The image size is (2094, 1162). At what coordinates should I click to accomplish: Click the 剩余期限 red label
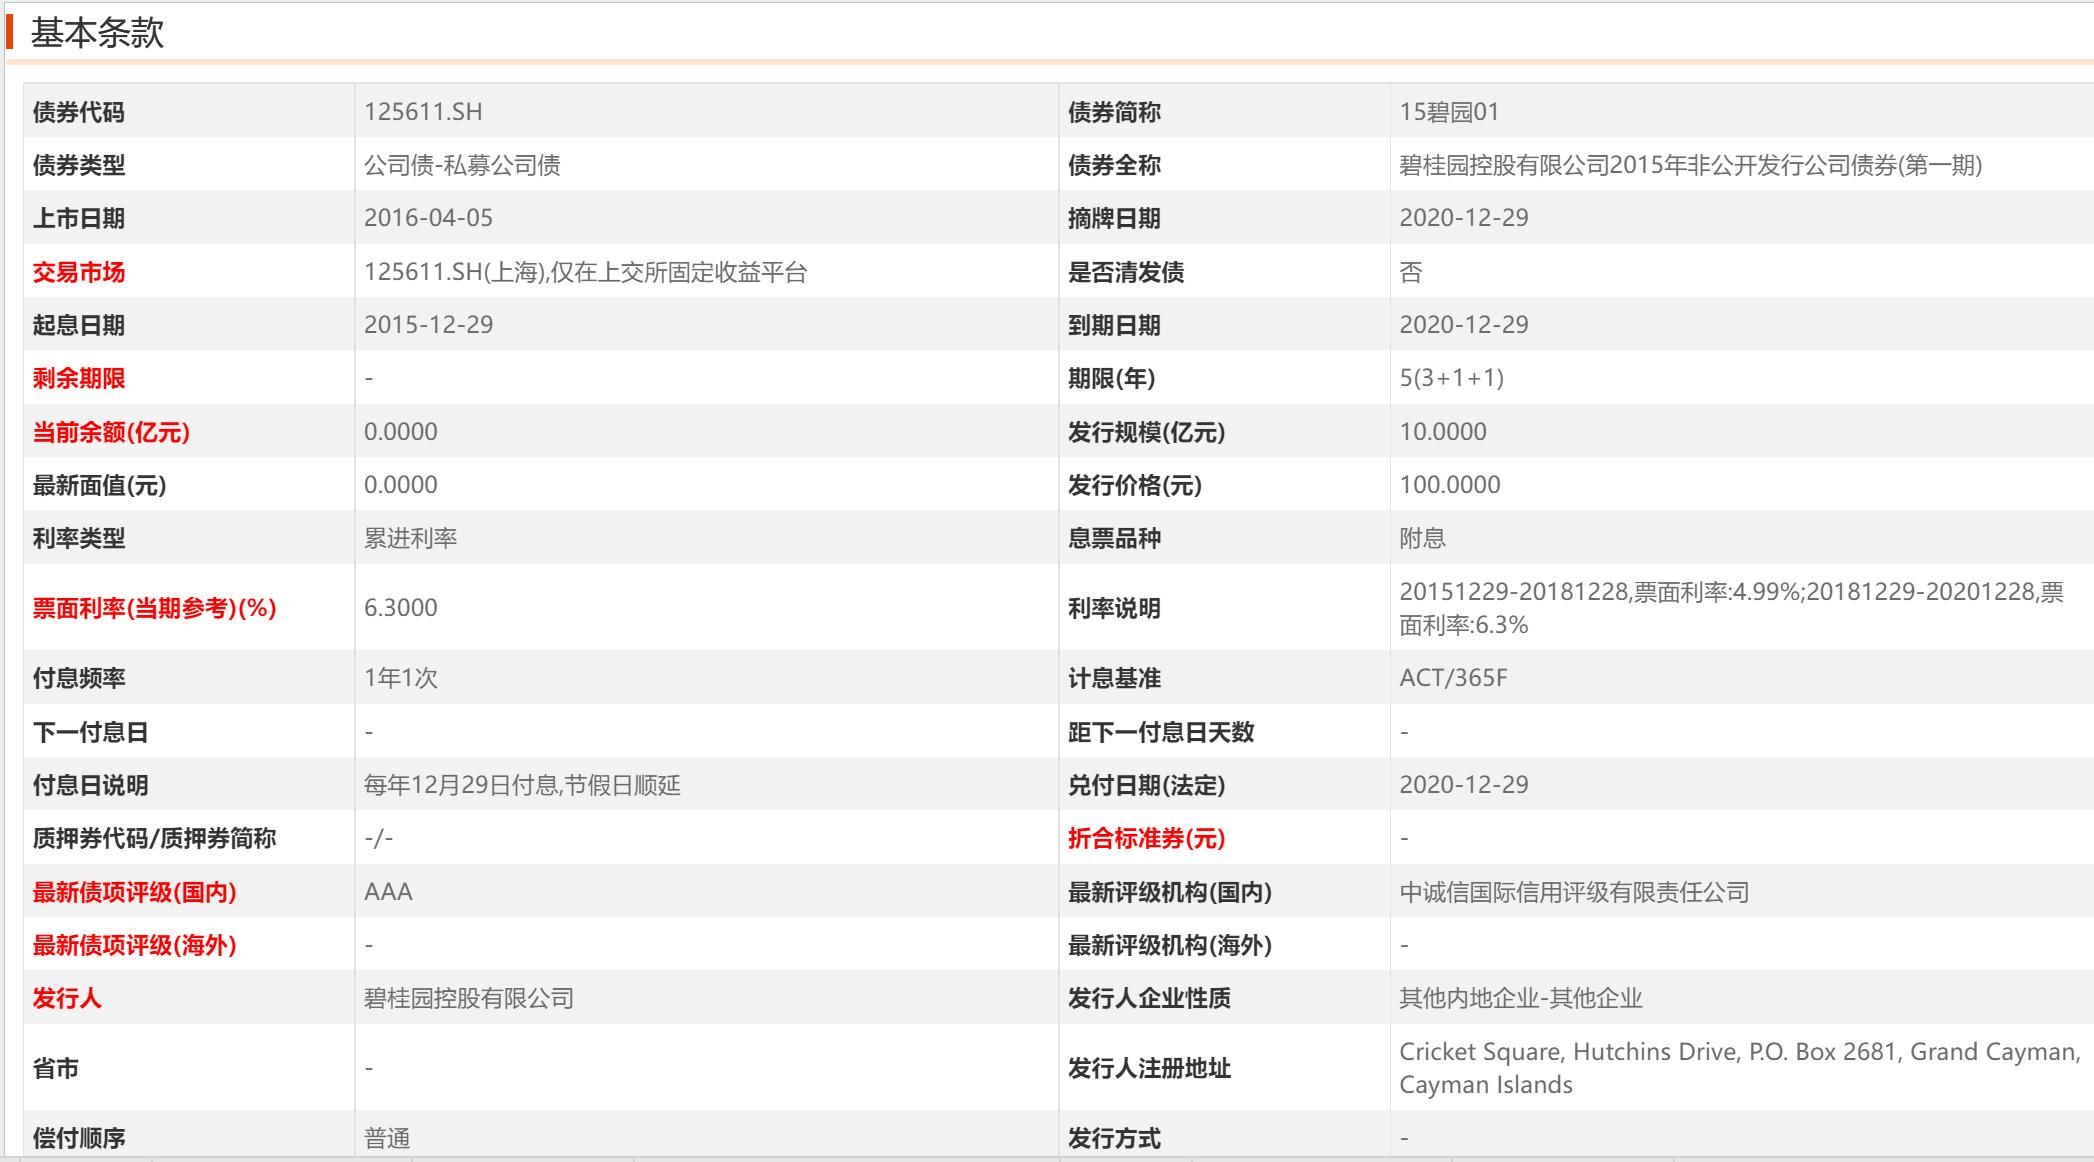pyautogui.click(x=78, y=379)
